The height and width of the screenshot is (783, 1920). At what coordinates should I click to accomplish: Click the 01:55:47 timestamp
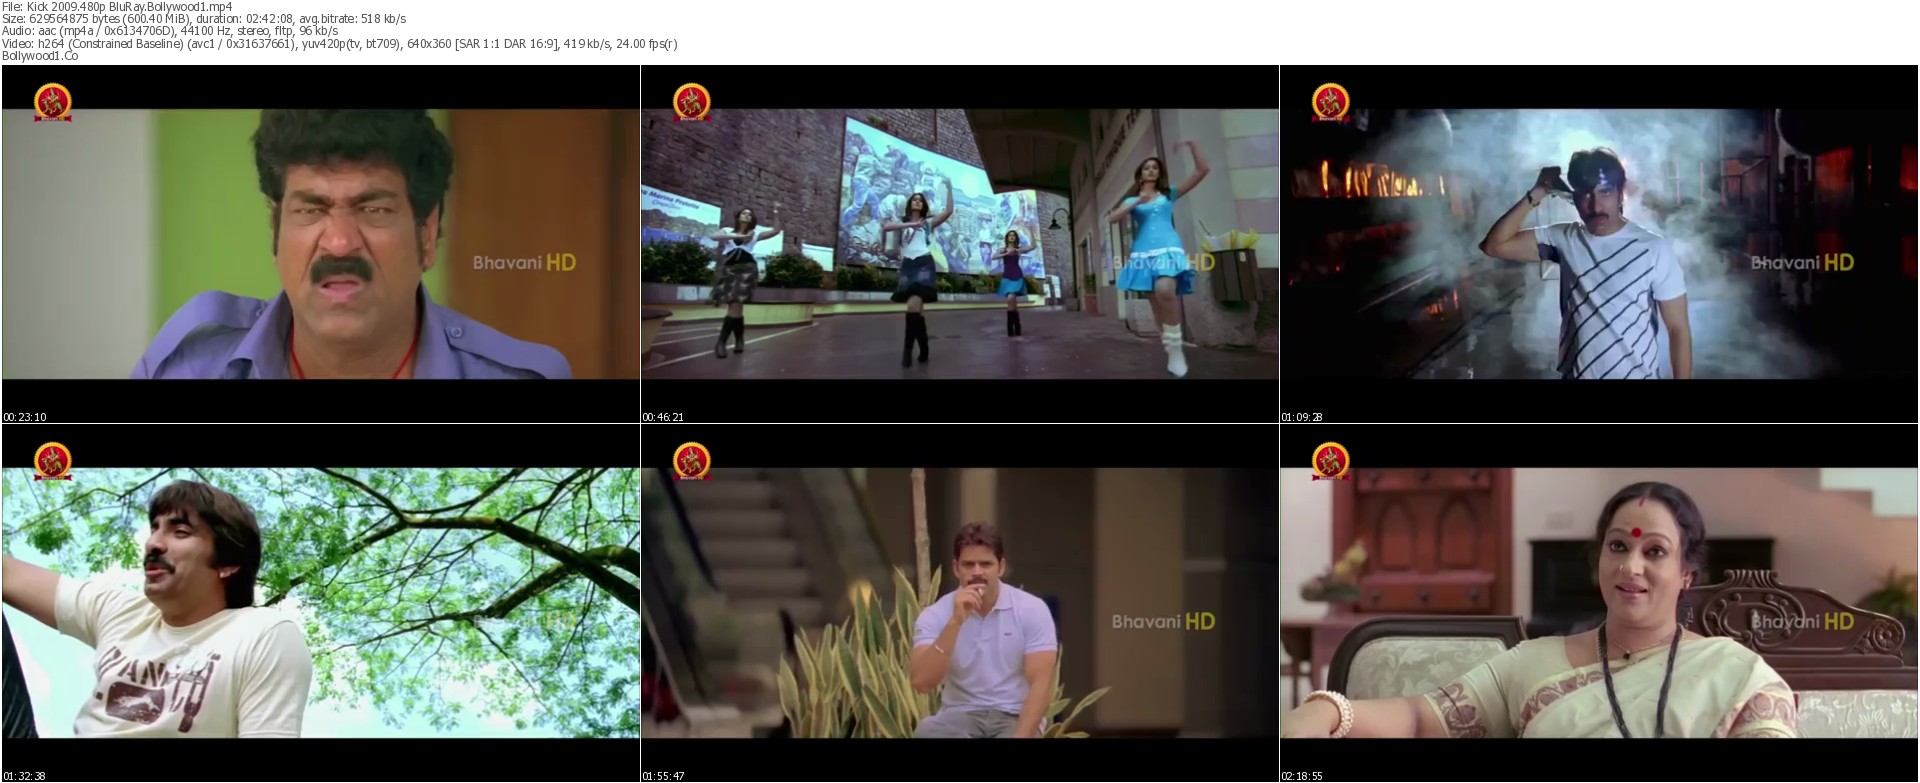click(664, 776)
